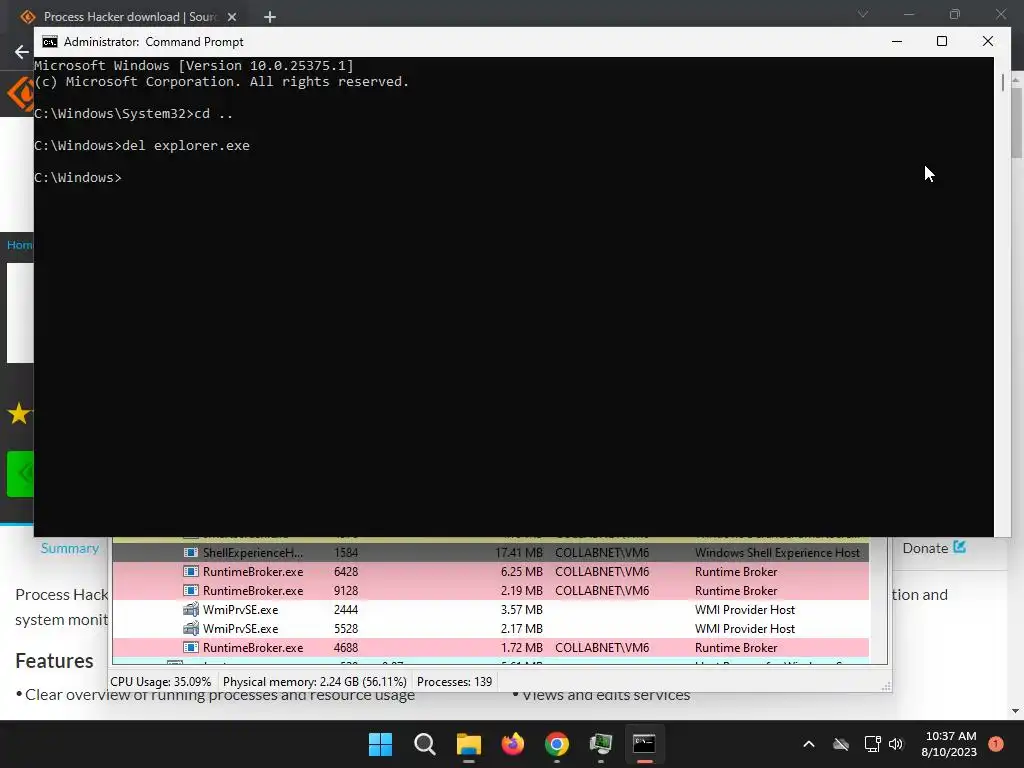This screenshot has height=768, width=1024.
Task: Select the Command Prompt taskbar icon
Action: (x=644, y=744)
